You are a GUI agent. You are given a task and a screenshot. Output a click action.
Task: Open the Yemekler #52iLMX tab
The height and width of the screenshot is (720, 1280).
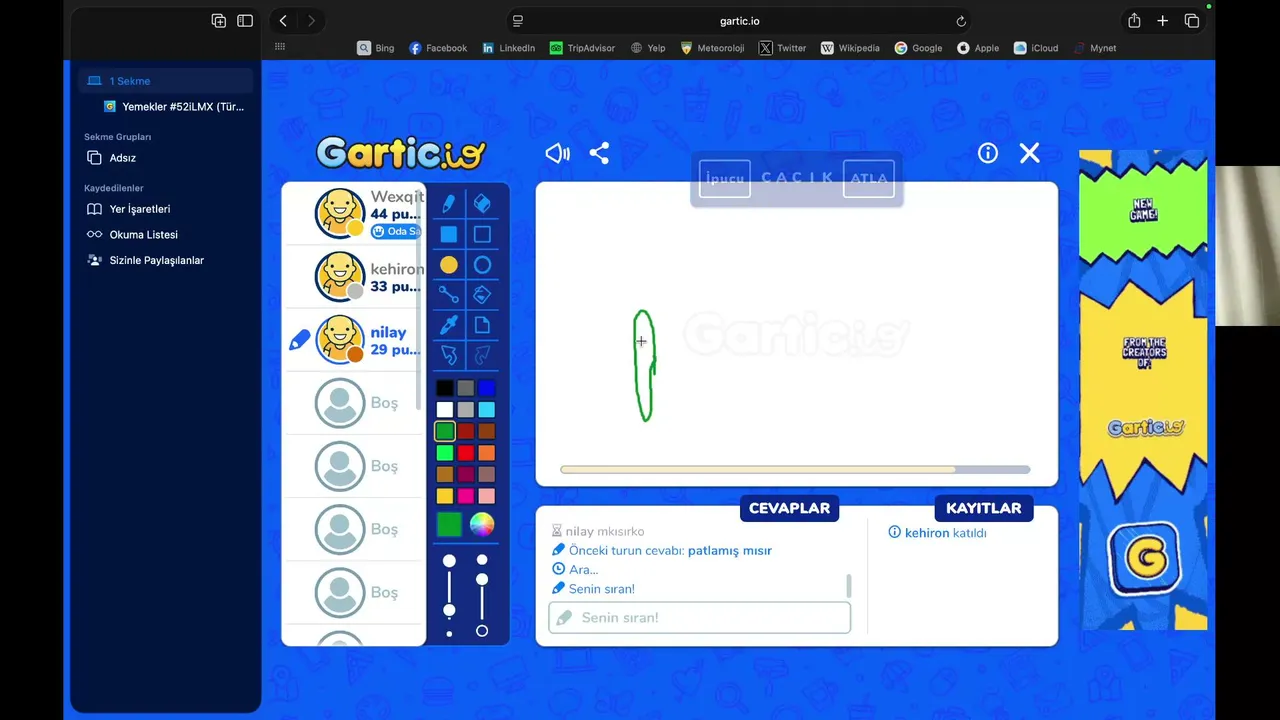[x=175, y=106]
